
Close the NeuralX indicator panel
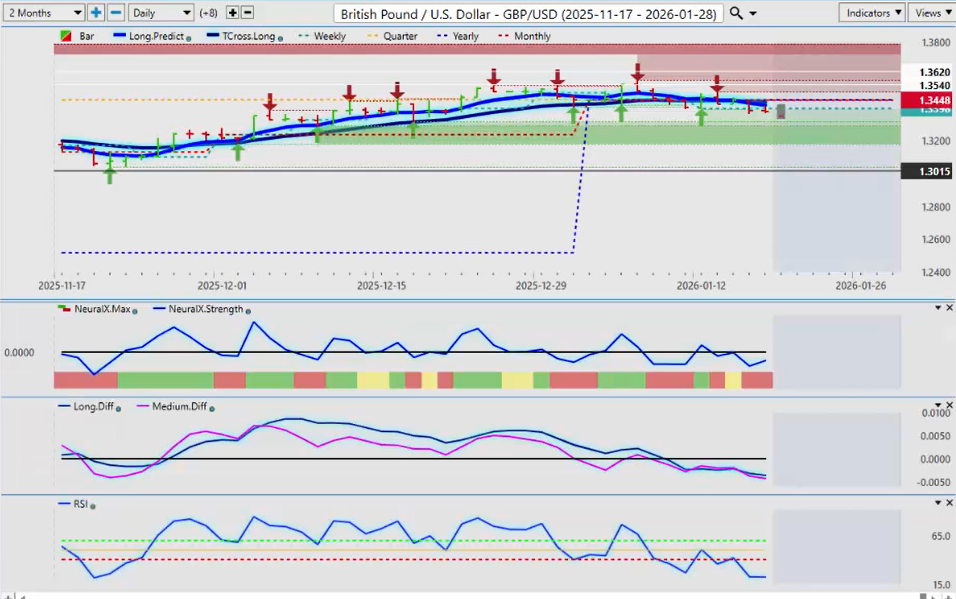click(x=949, y=308)
